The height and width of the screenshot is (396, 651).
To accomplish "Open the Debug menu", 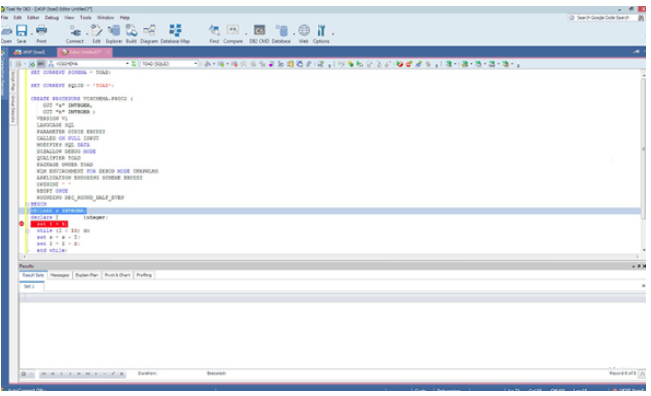I will (51, 17).
